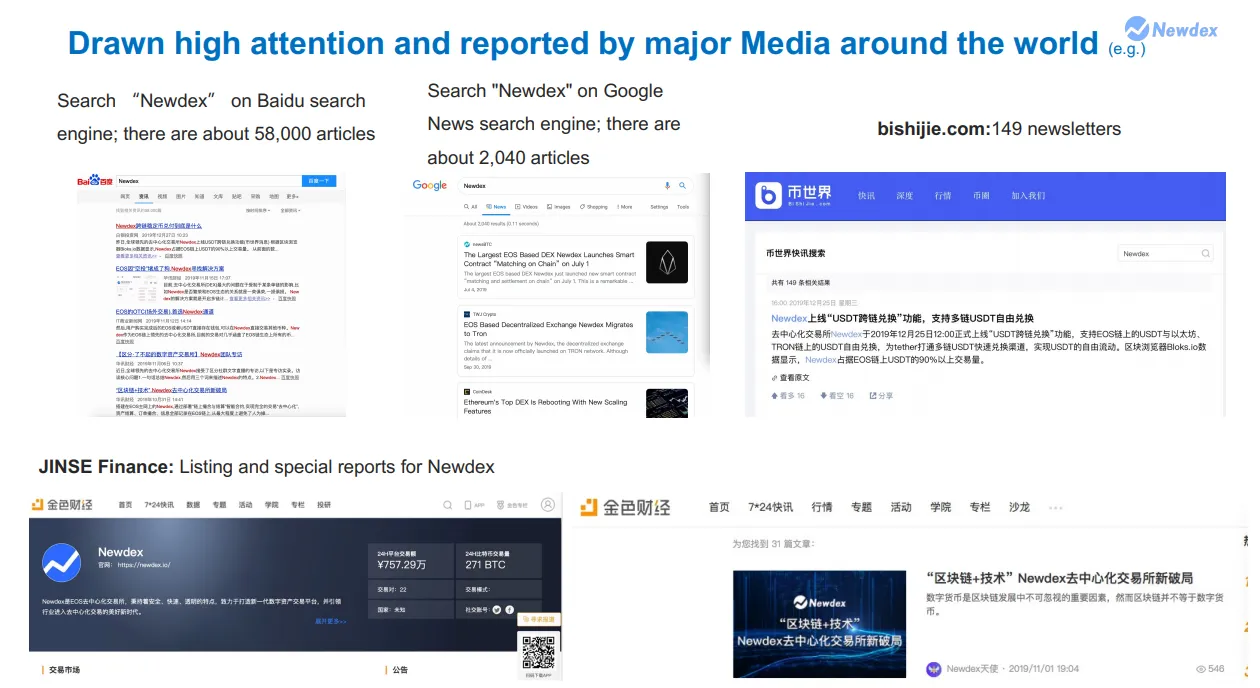Click black EOS logo article thumbnail
Image resolution: width=1260 pixels, height=688 pixels.
[667, 262]
